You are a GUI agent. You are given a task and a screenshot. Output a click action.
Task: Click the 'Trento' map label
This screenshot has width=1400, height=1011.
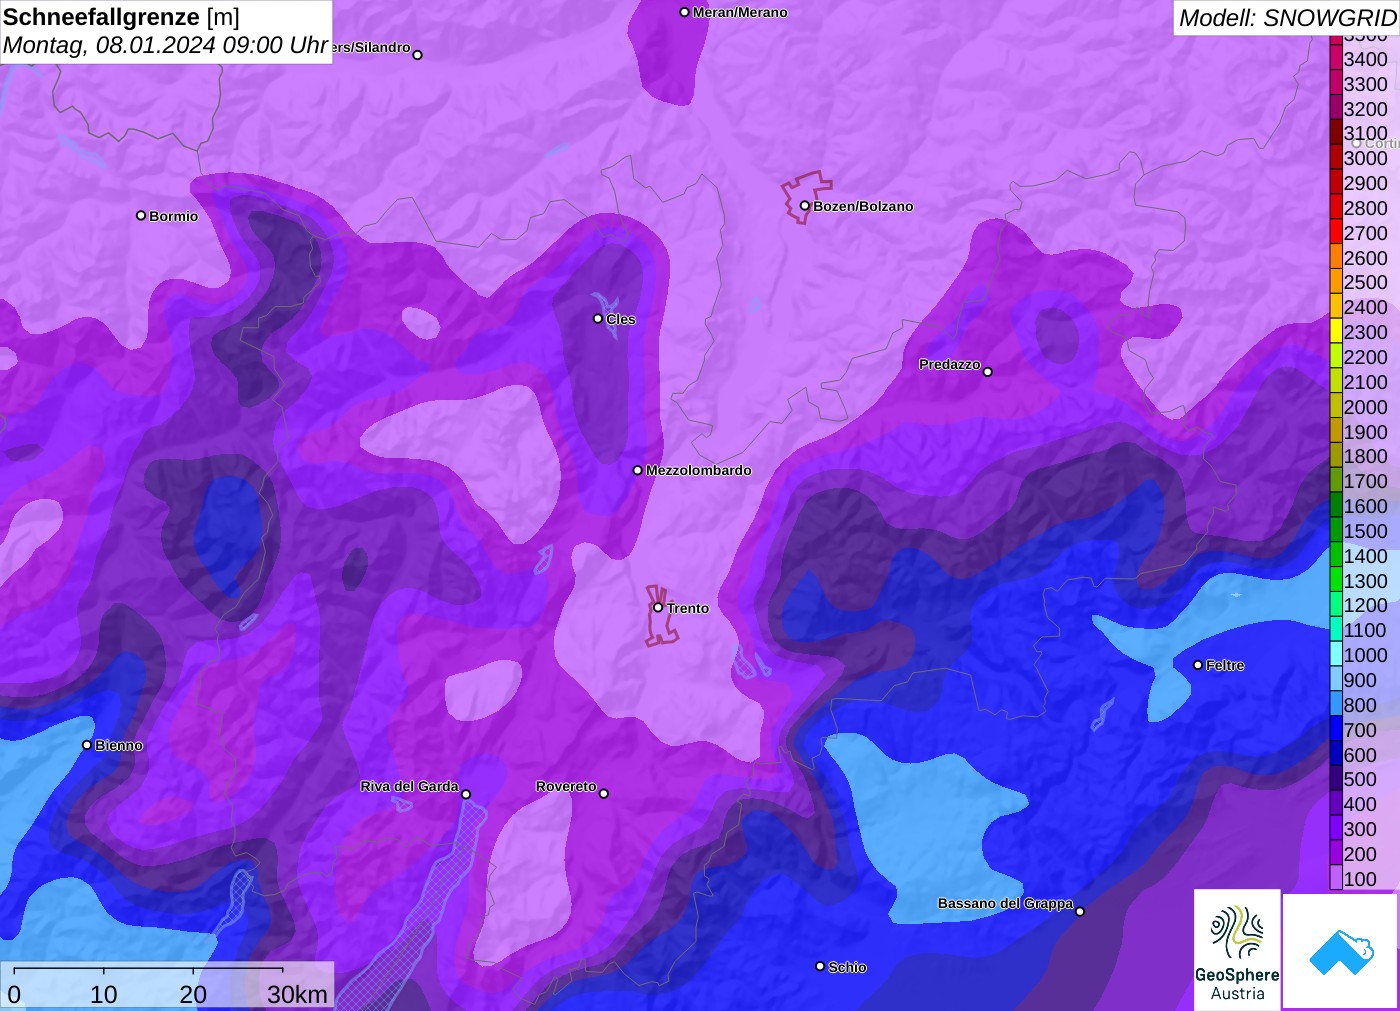(688, 608)
